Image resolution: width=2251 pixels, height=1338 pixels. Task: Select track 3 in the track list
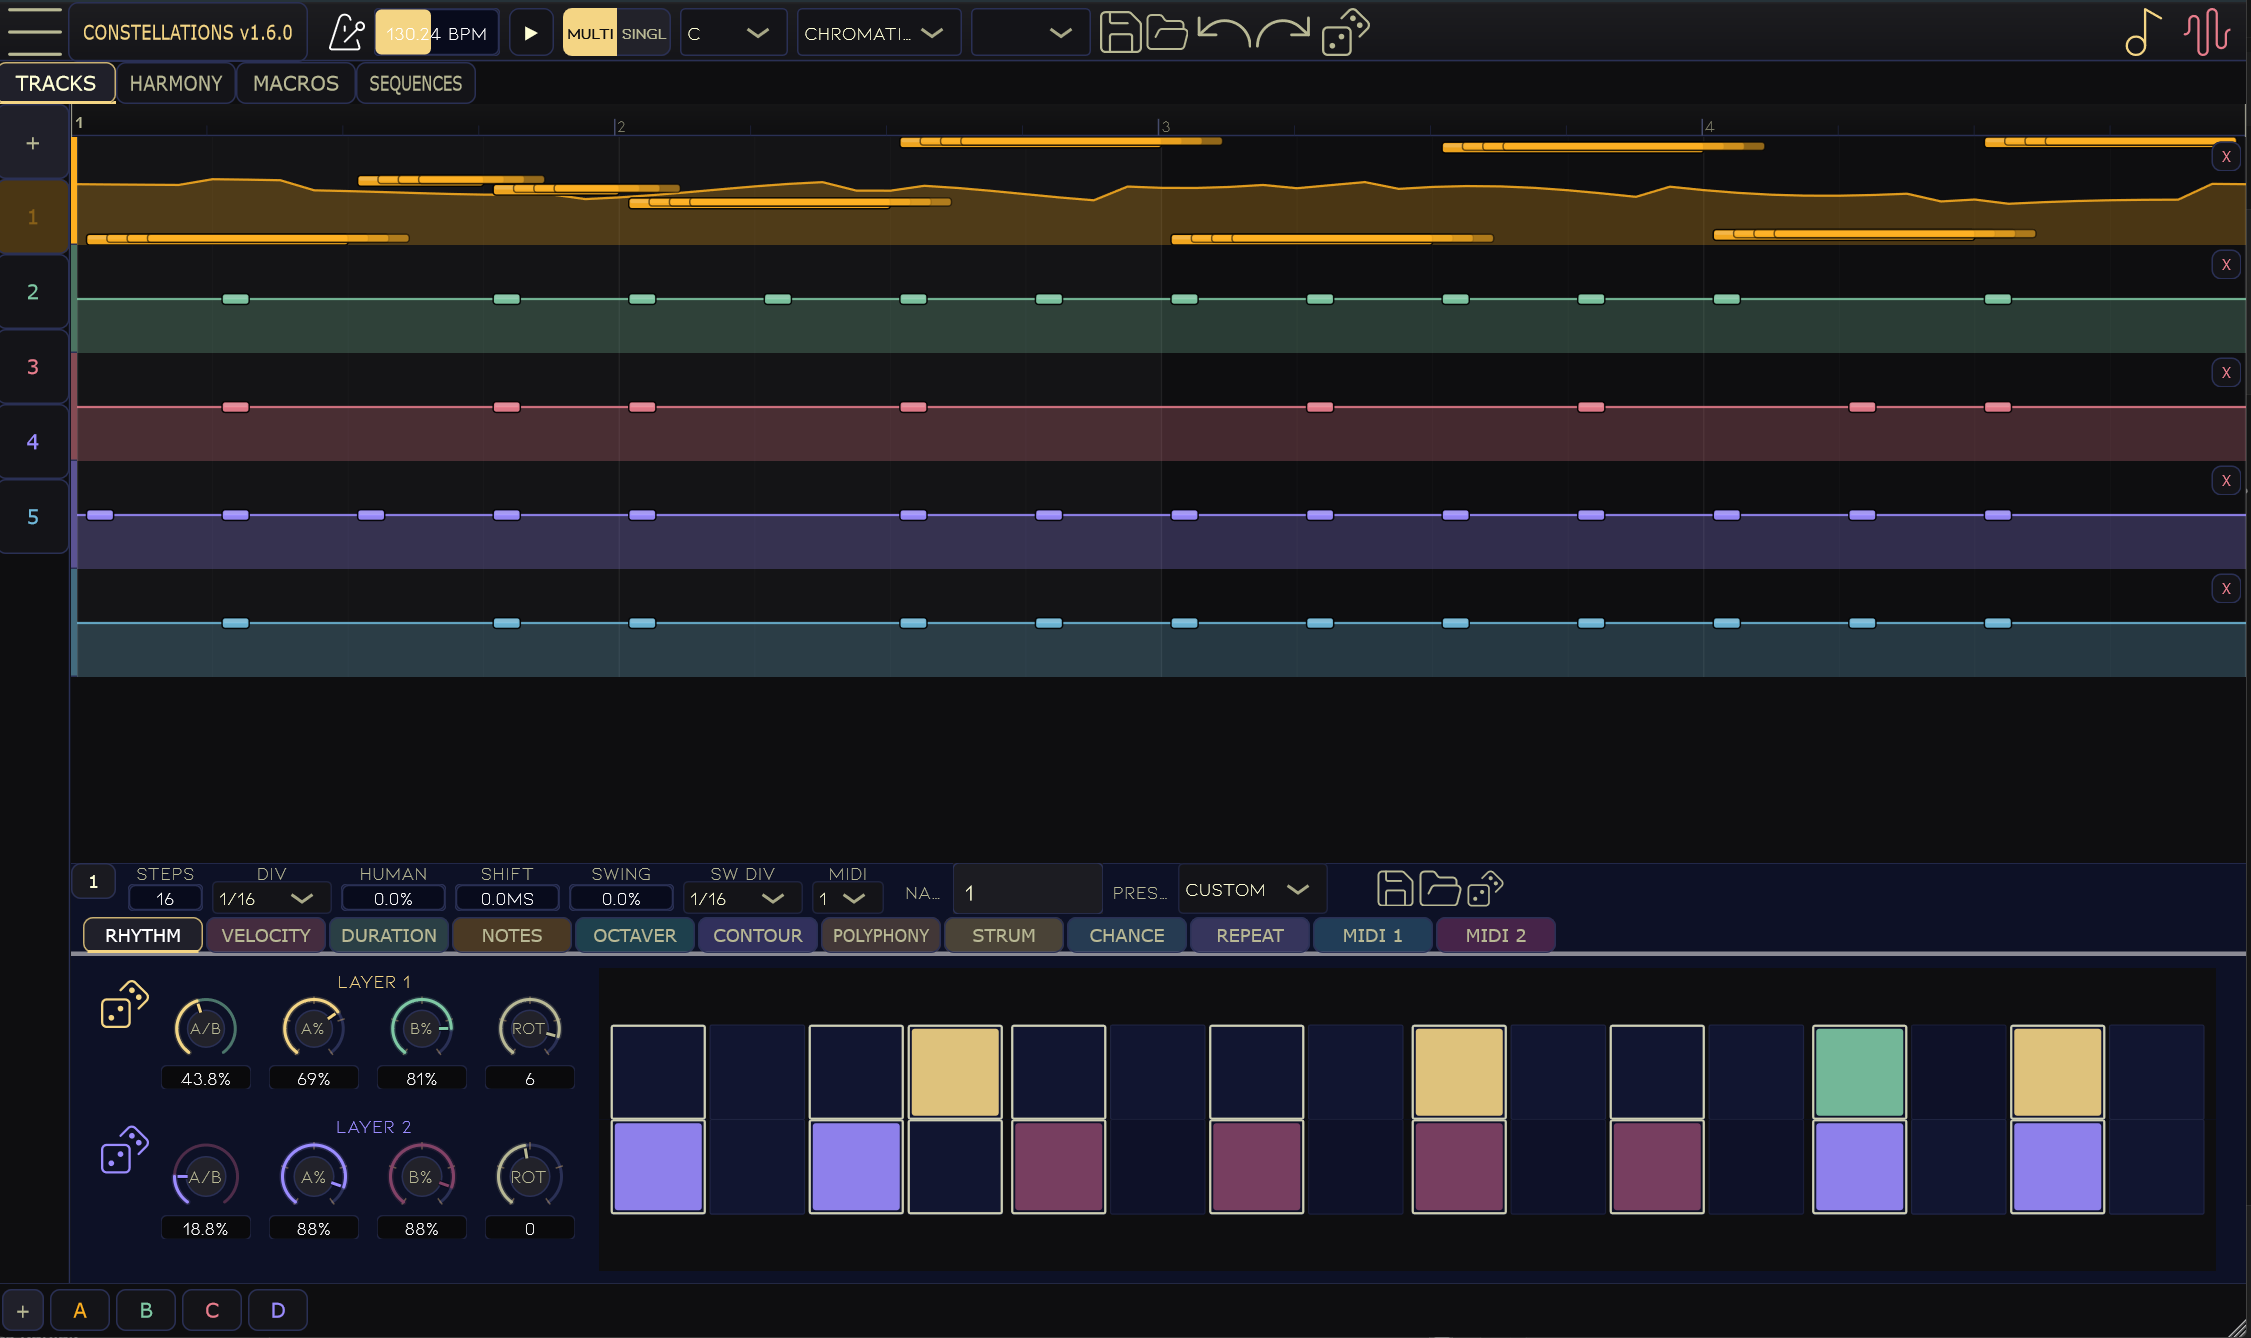pyautogui.click(x=33, y=367)
